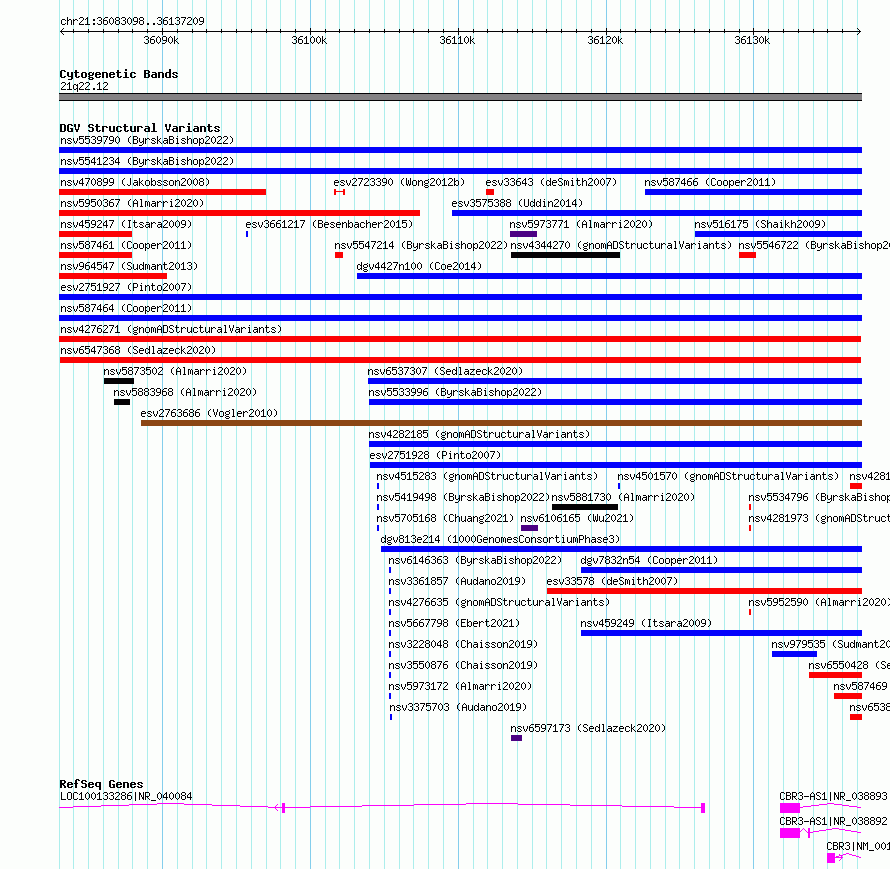Select dgv7832n54 (Cooper2011) label
Viewport: 890px width, 869px height.
(x=649, y=560)
